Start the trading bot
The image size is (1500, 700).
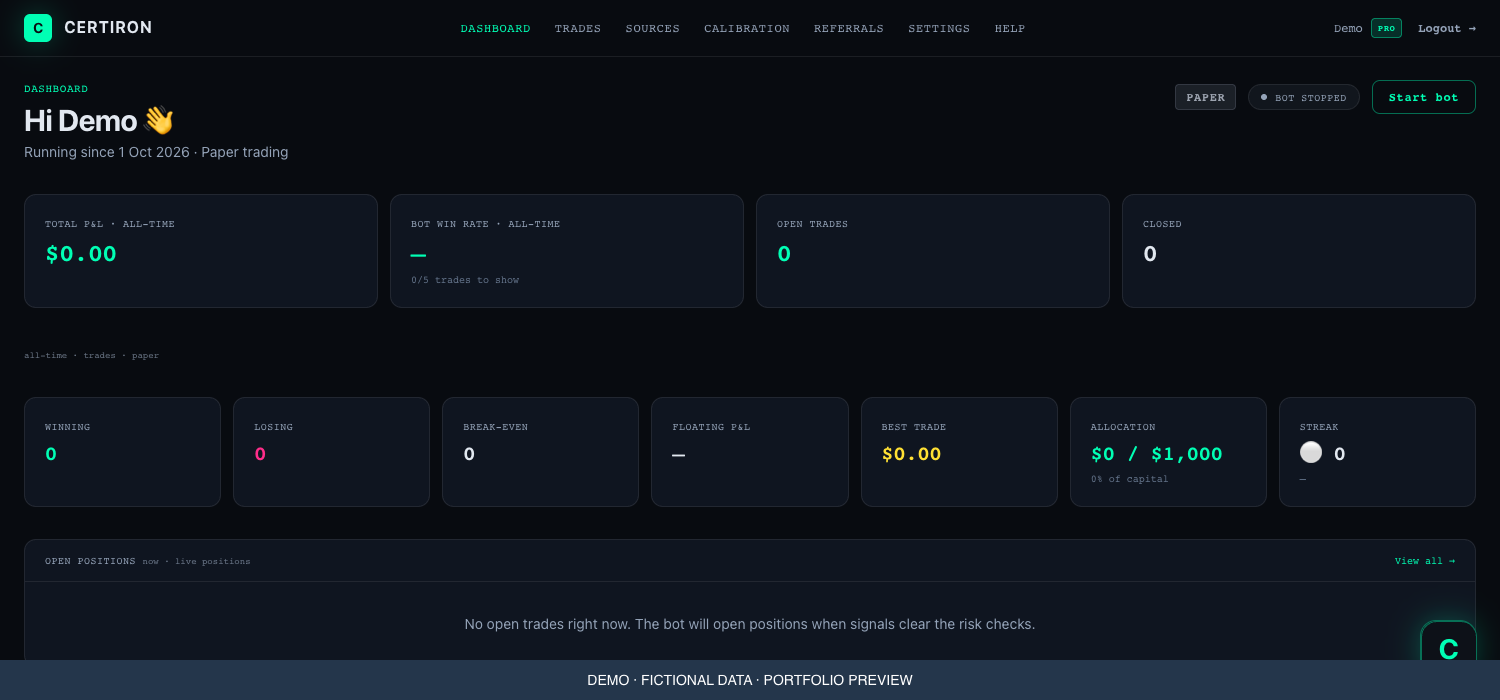click(x=1424, y=97)
